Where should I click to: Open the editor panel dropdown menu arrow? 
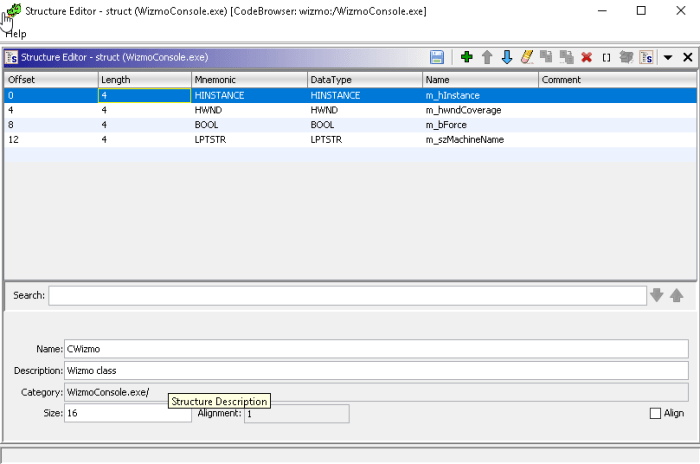point(668,58)
